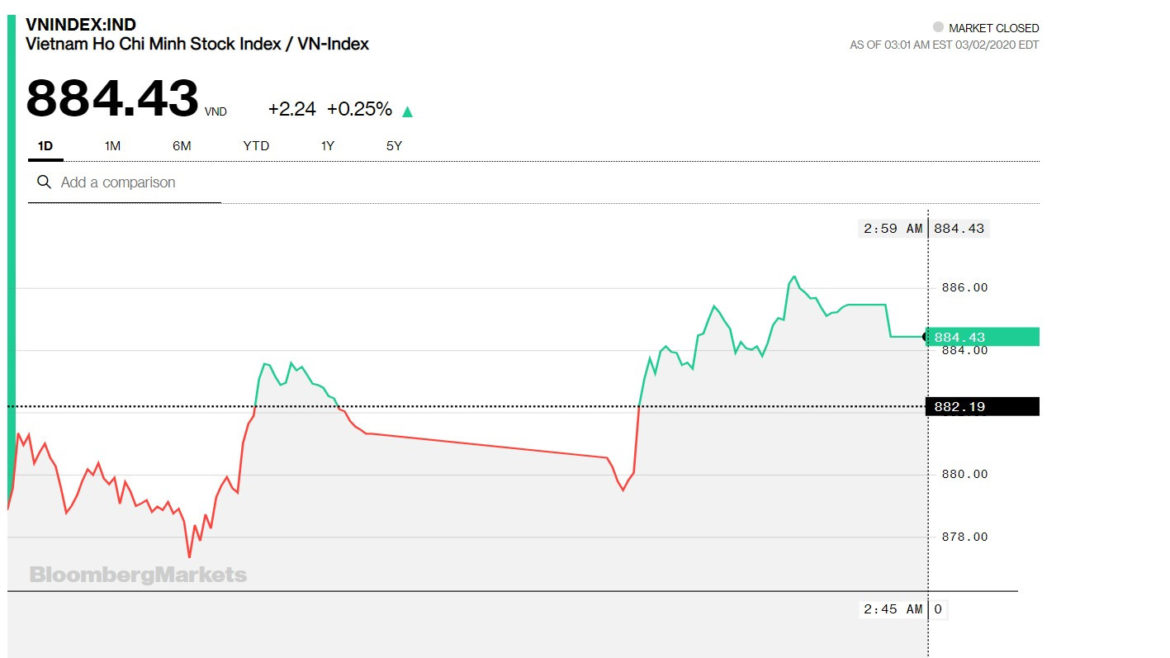Click the BloombergMarkets watermark logo
The image size is (1170, 658).
pos(138,575)
